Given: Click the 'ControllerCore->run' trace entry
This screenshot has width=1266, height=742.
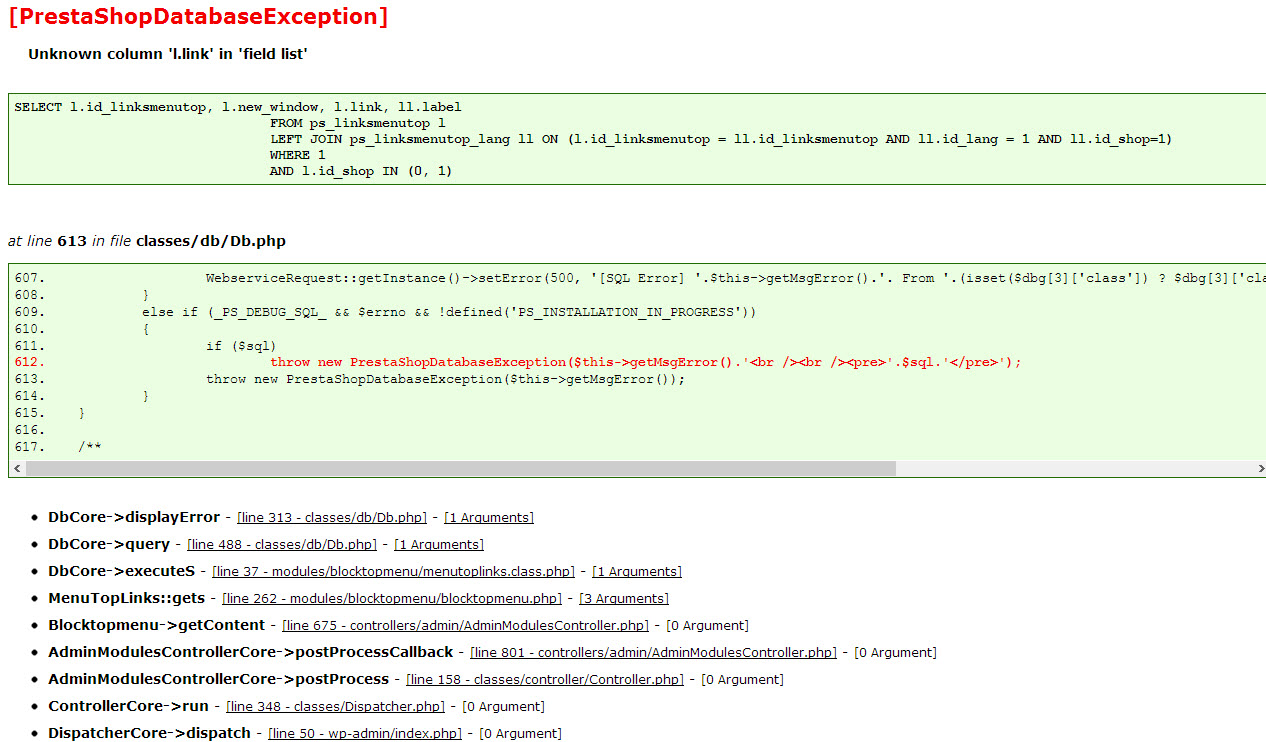Looking at the screenshot, I should point(129,706).
